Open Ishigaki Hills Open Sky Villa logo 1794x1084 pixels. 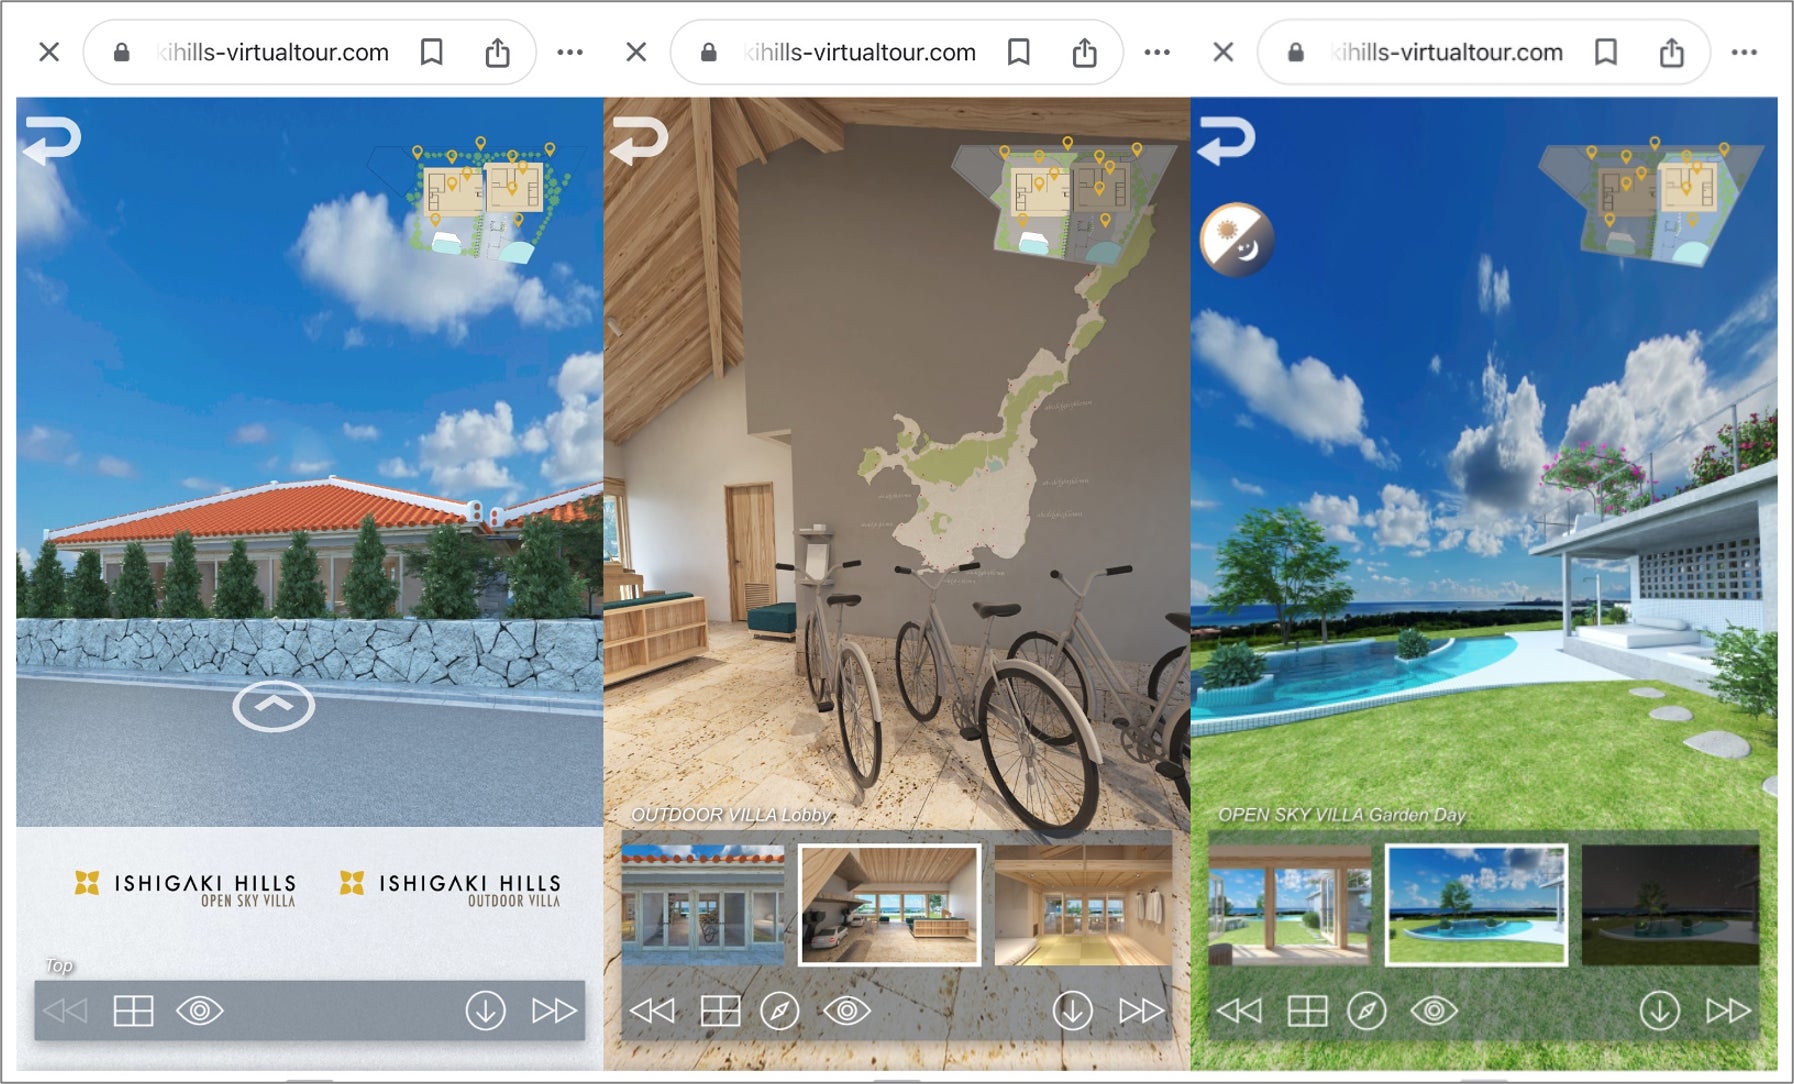pyautogui.click(x=186, y=888)
